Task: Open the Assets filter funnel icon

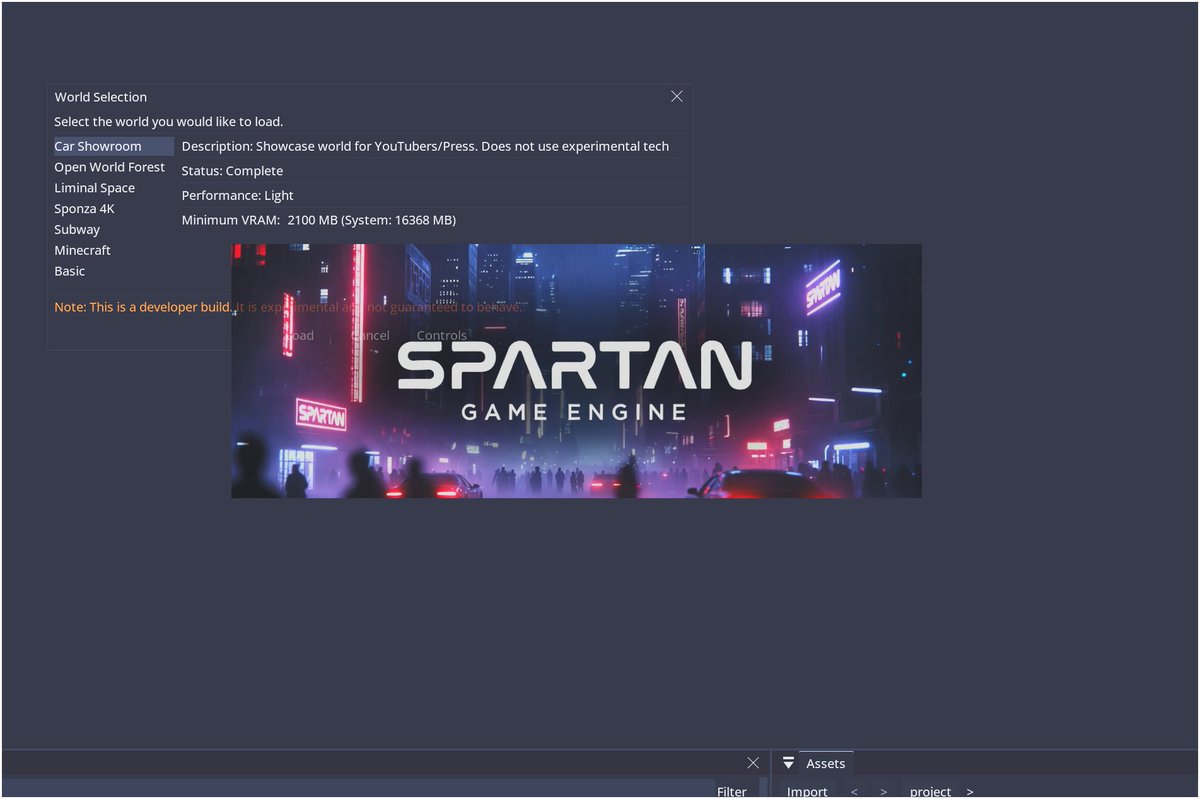Action: pyautogui.click(x=789, y=763)
